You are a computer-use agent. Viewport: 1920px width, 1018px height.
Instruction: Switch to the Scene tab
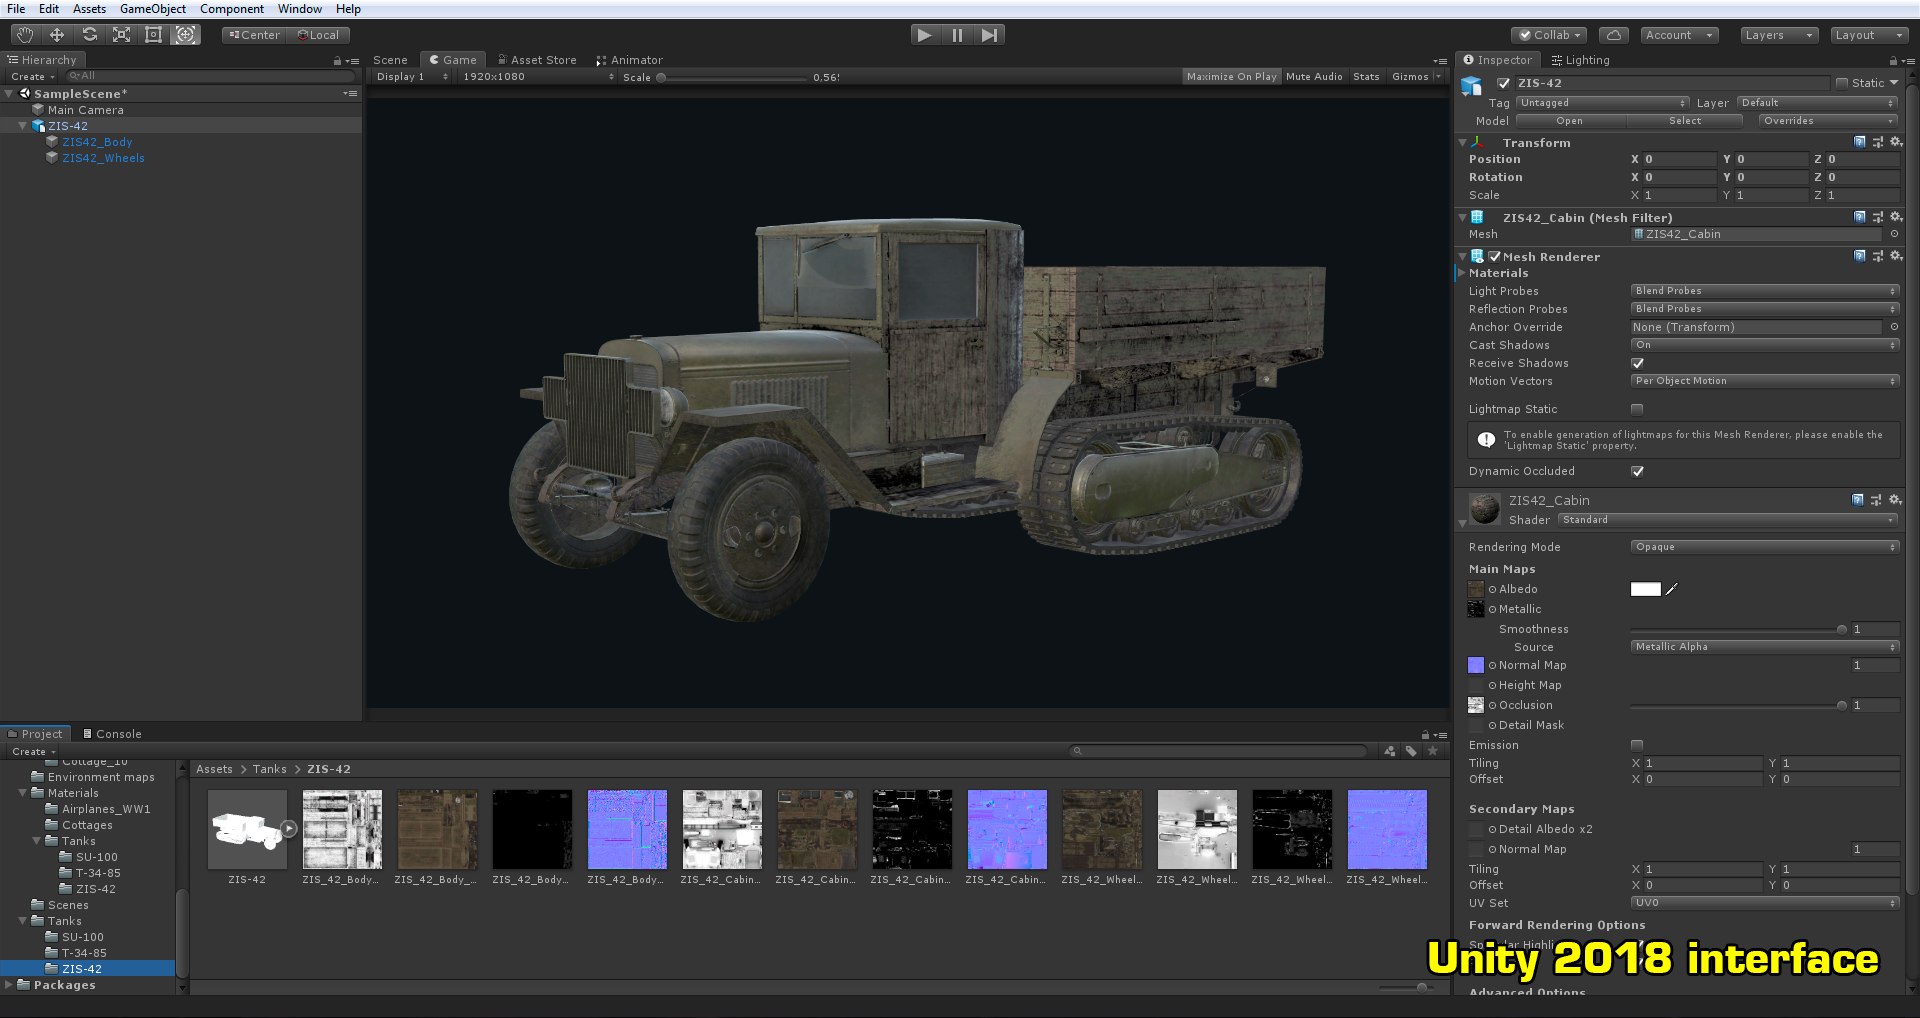[x=390, y=60]
